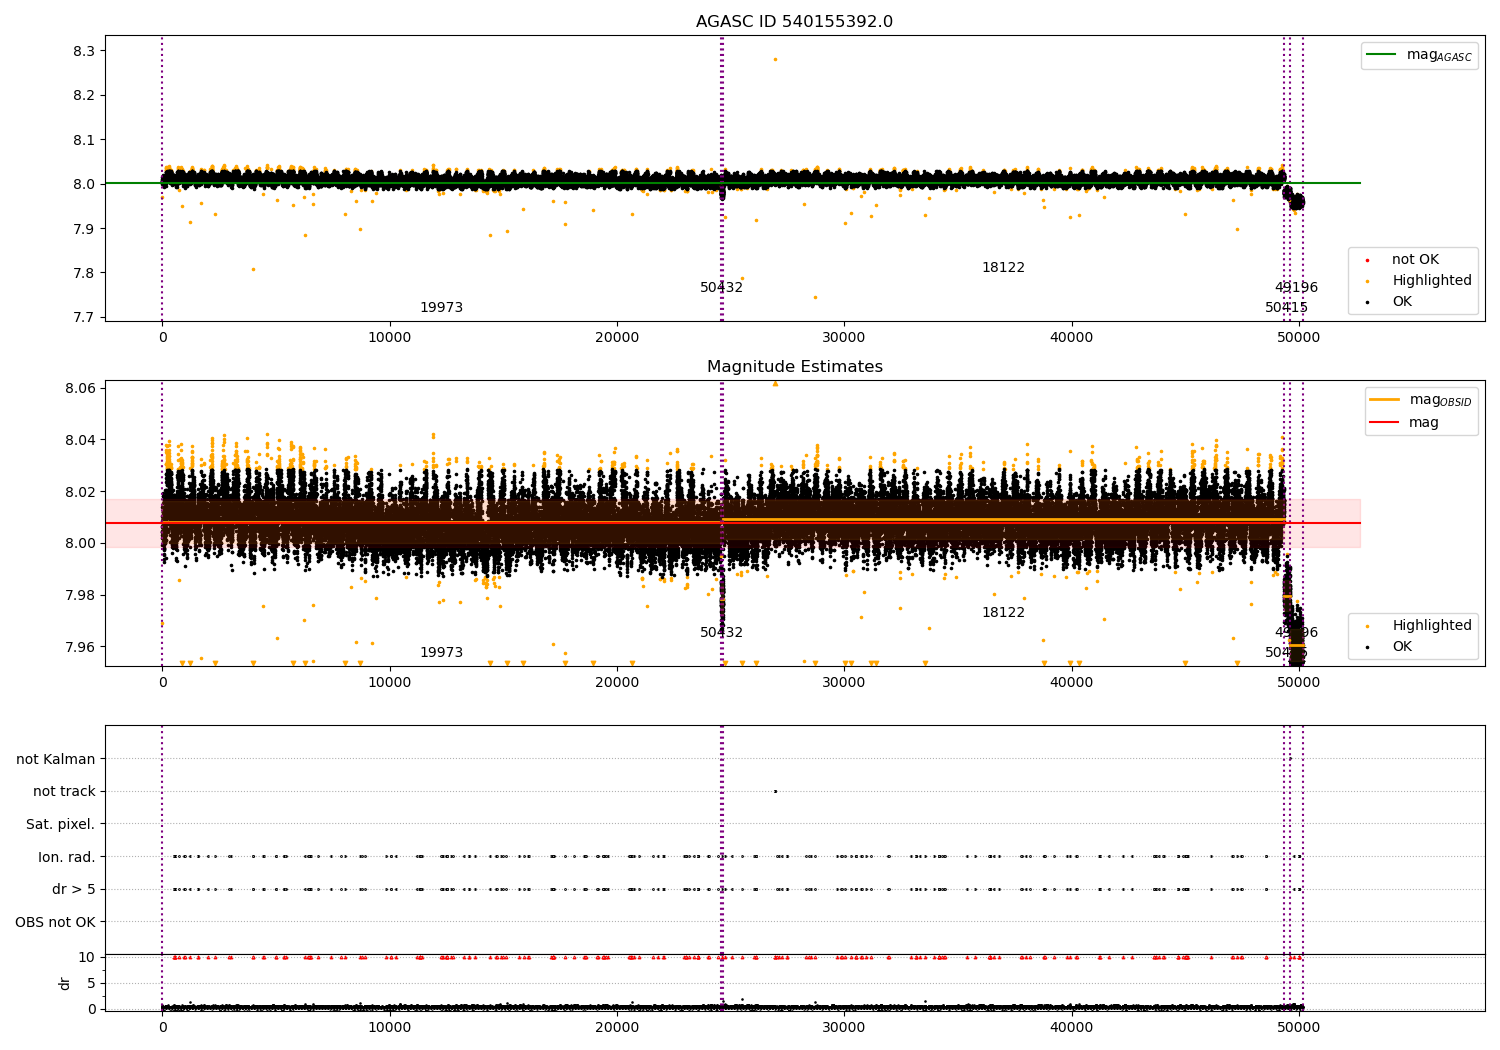Select the mag OBSID legend entry label

1440,400
